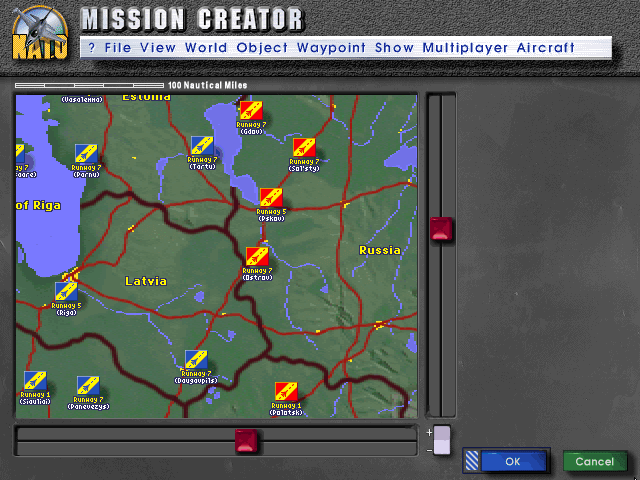Click the Panevezys runway icon

[88, 386]
